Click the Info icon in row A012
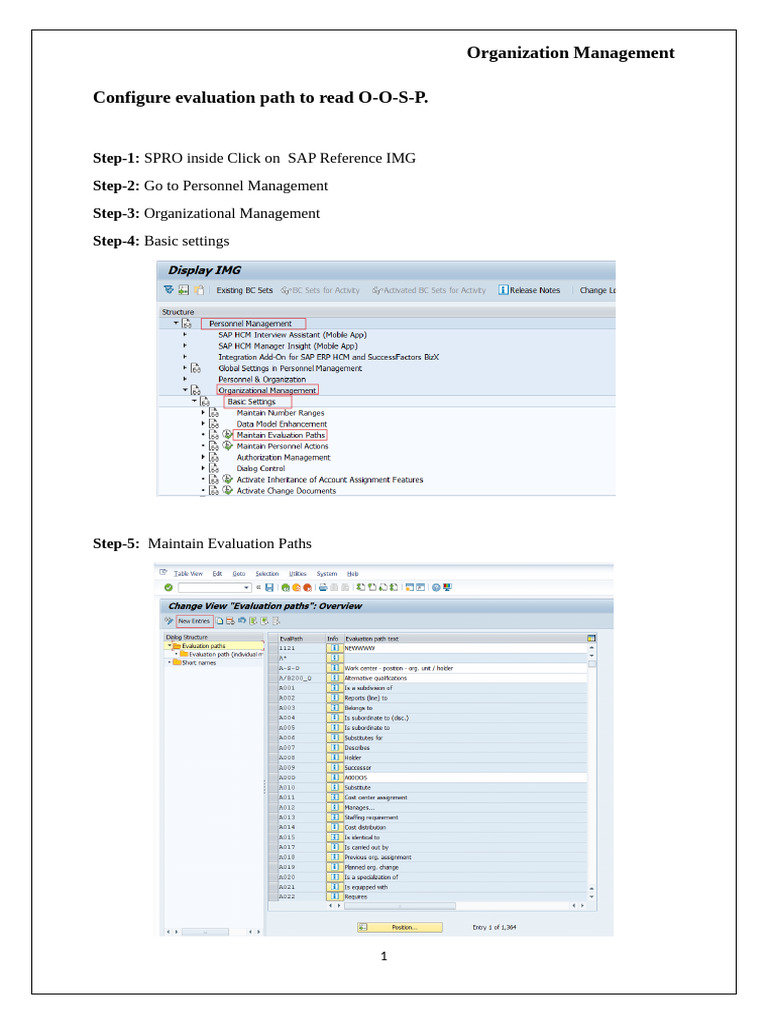 point(334,807)
